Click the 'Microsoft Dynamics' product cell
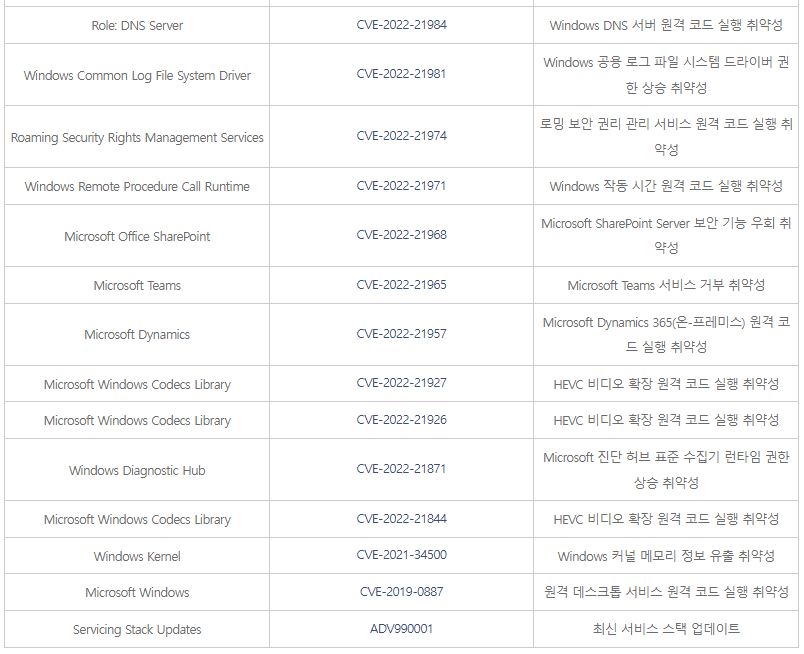This screenshot has width=804, height=654. pyautogui.click(x=137, y=335)
